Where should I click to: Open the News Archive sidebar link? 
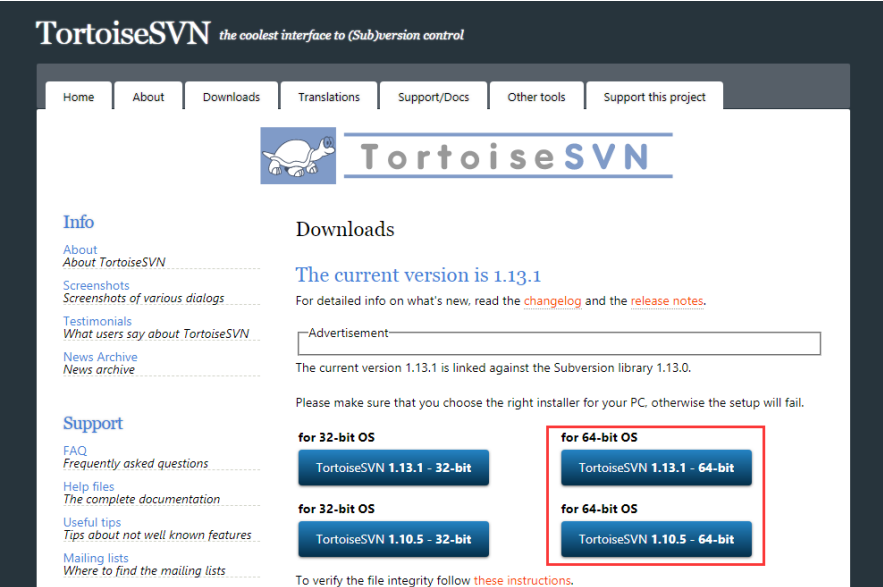click(x=100, y=357)
